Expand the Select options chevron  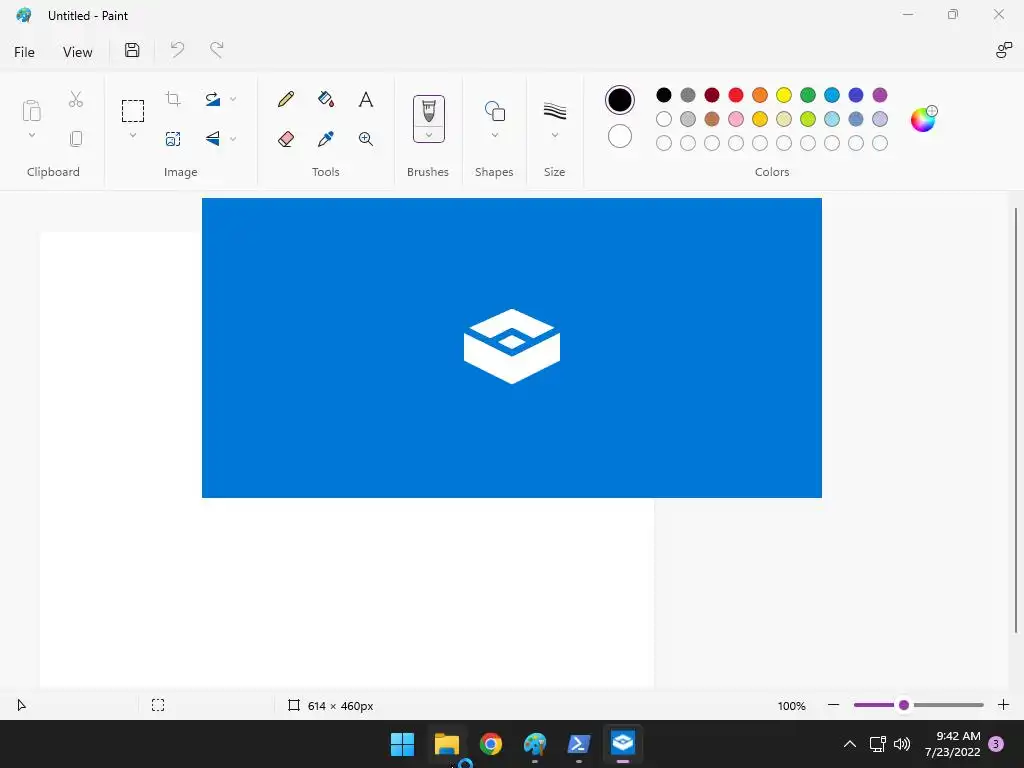(133, 135)
